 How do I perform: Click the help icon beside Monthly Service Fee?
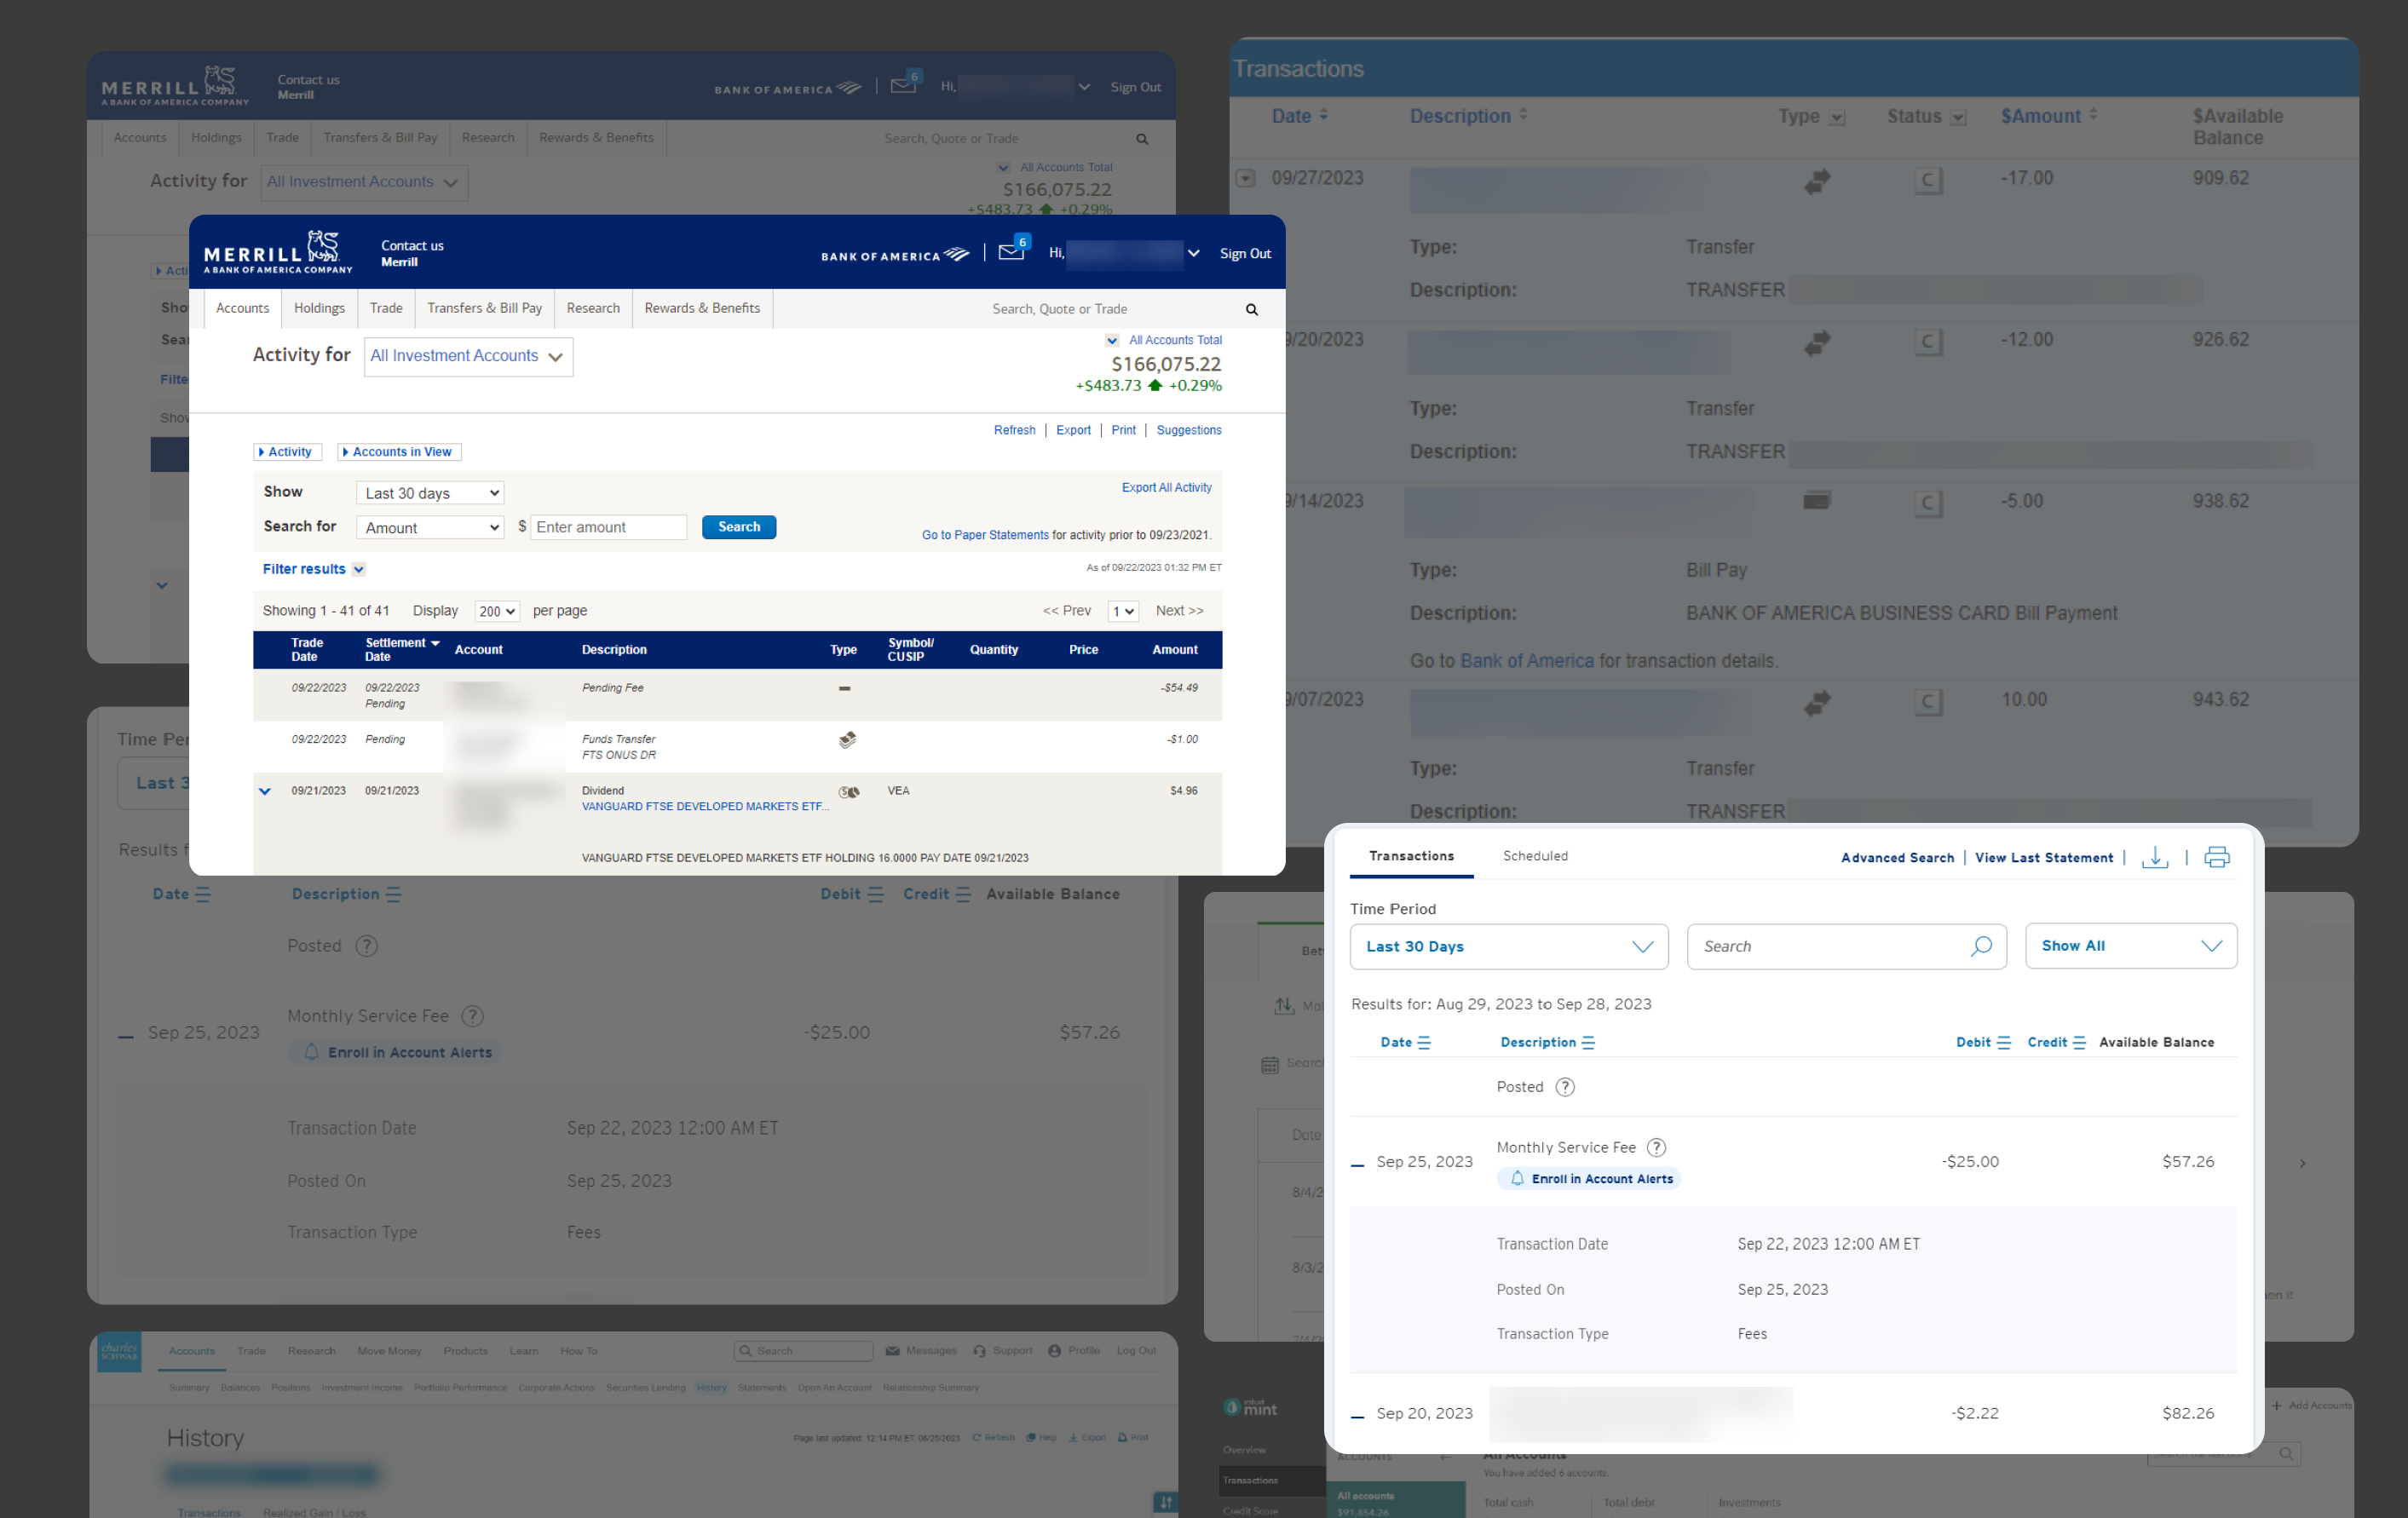click(1656, 1147)
